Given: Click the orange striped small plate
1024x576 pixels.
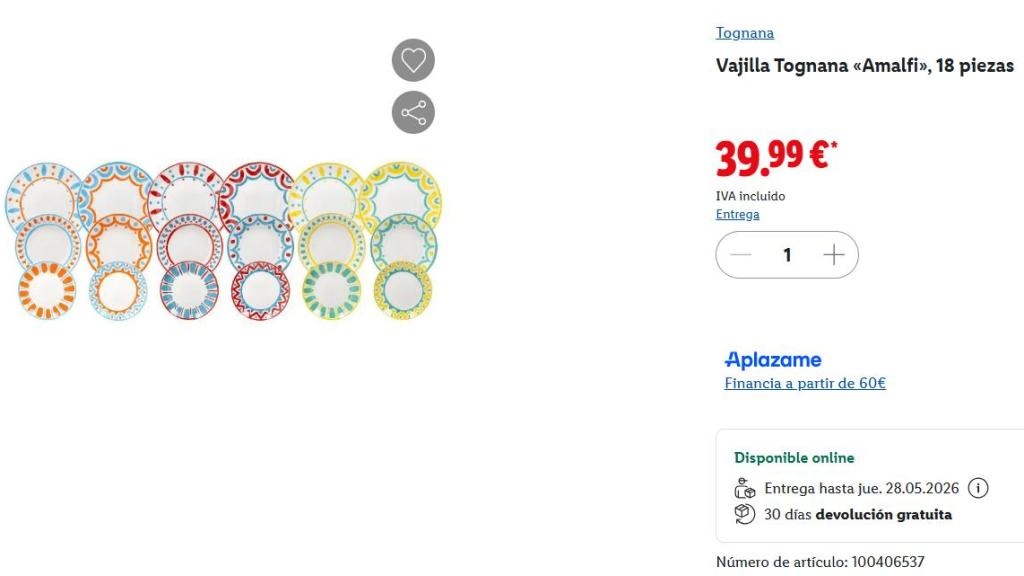Looking at the screenshot, I should pos(47,291).
